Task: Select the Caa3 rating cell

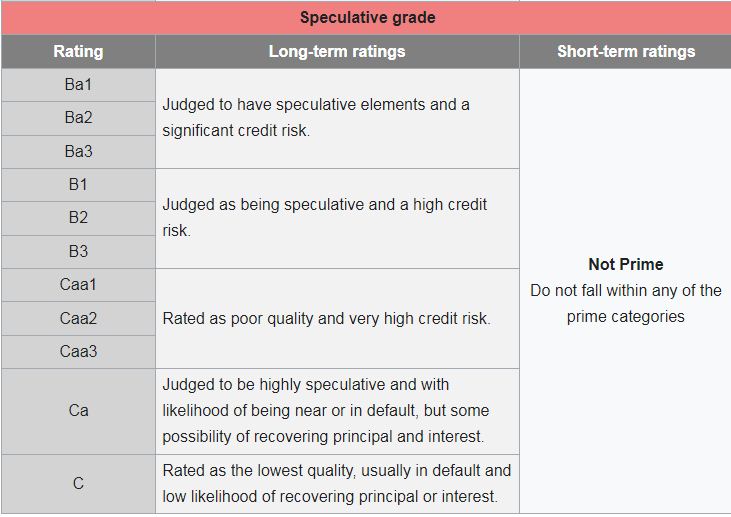Action: 78,351
